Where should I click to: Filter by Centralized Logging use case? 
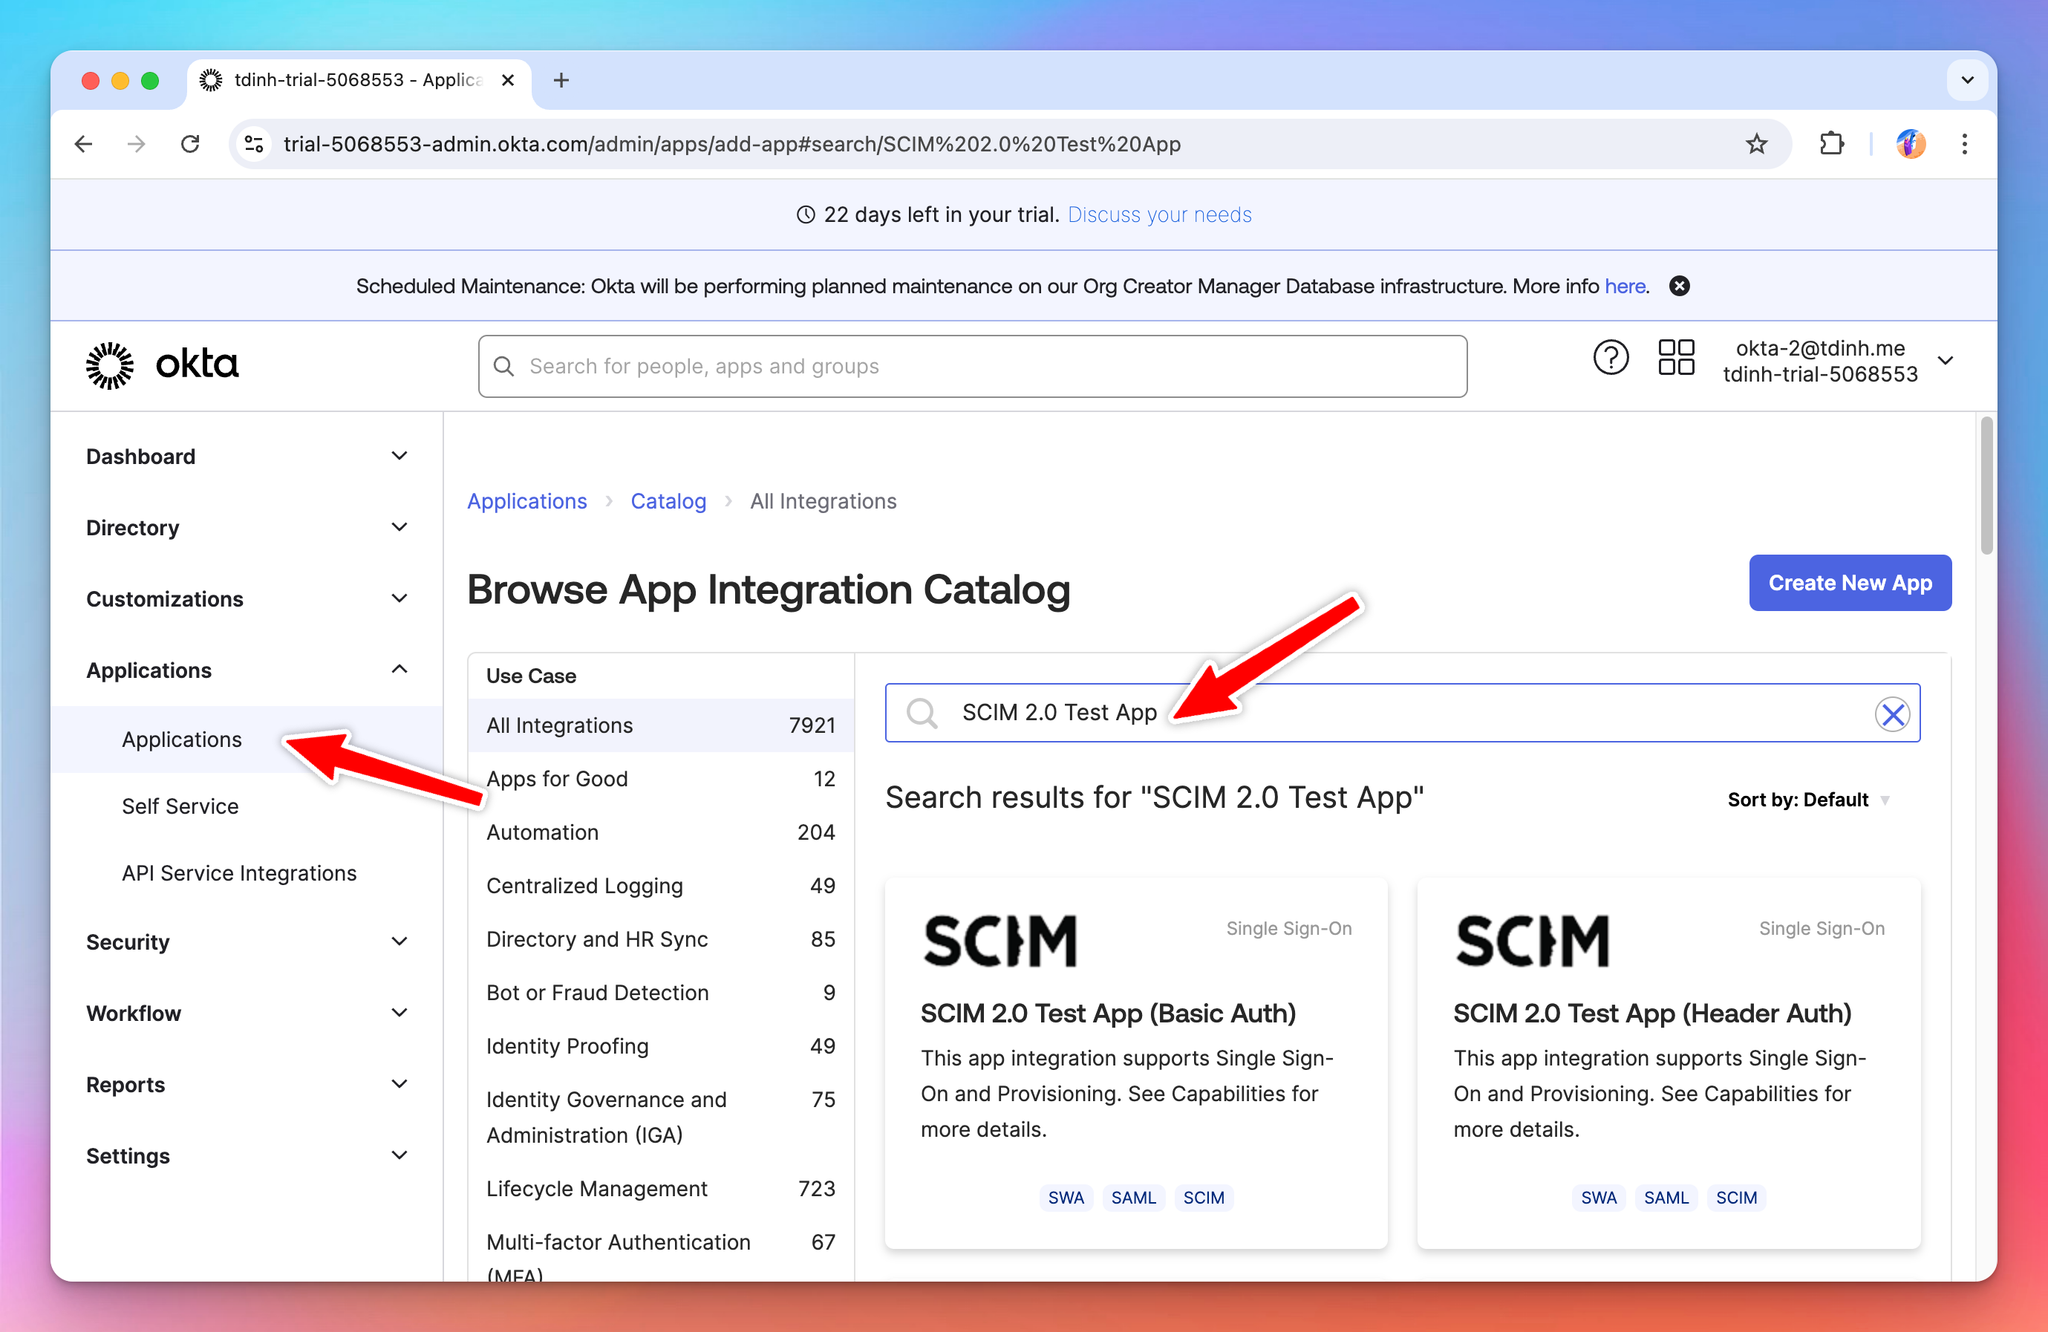point(661,886)
